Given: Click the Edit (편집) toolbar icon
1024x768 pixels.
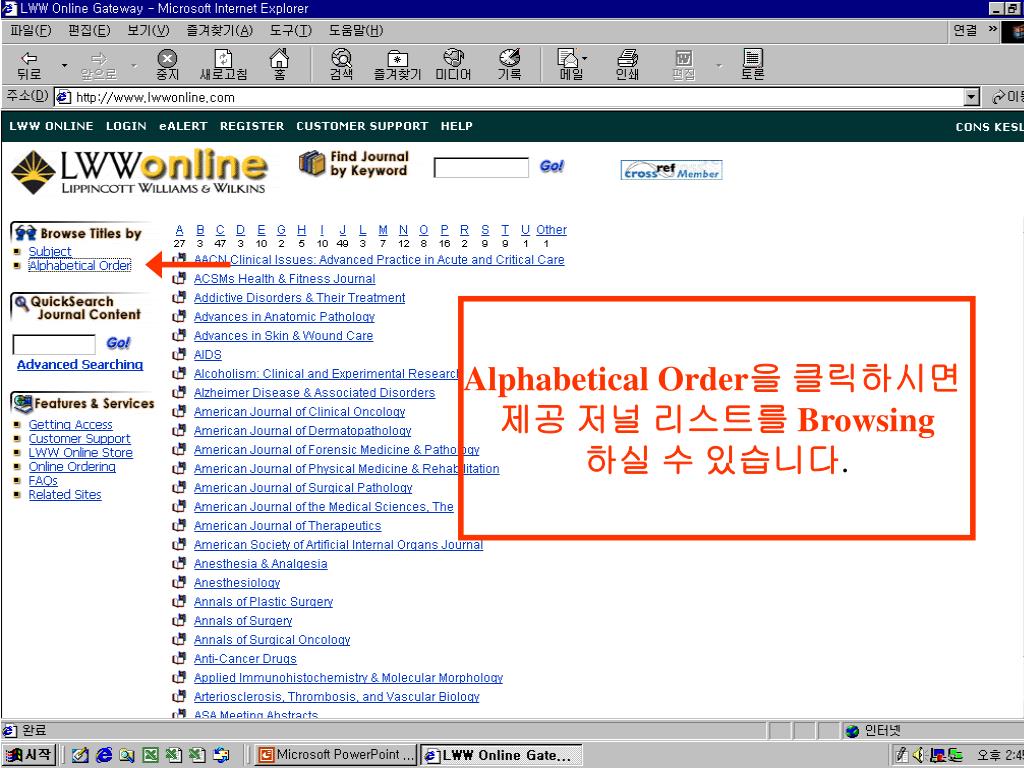Looking at the screenshot, I should click(x=684, y=64).
